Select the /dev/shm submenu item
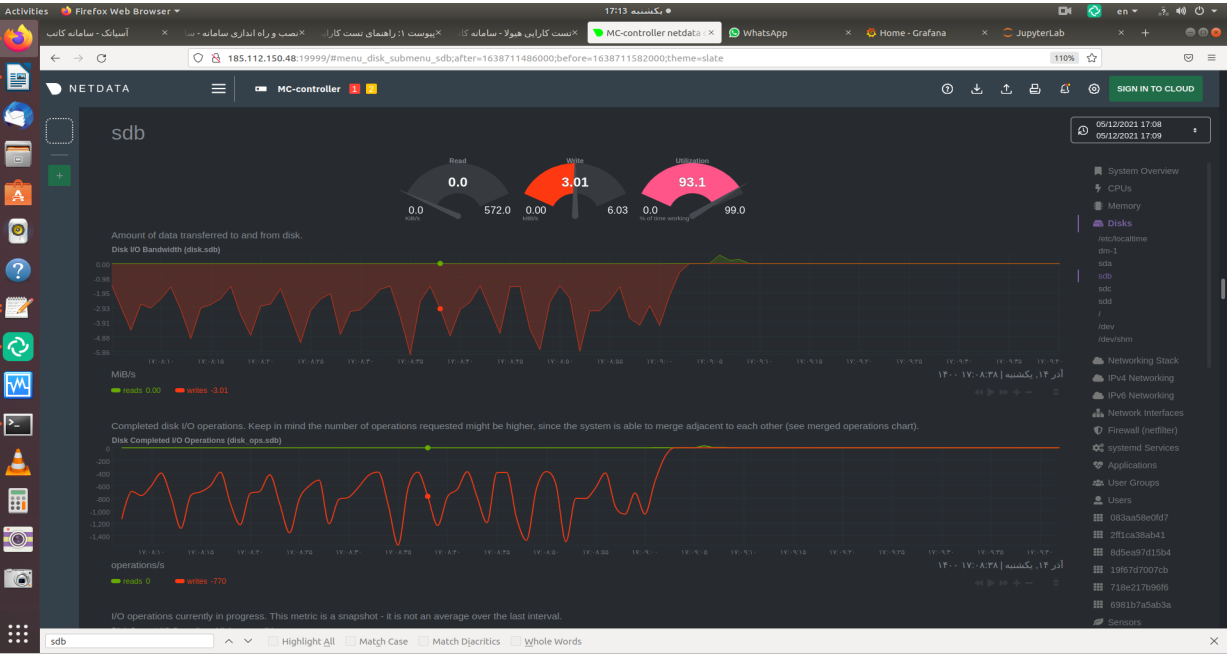 (x=1115, y=339)
